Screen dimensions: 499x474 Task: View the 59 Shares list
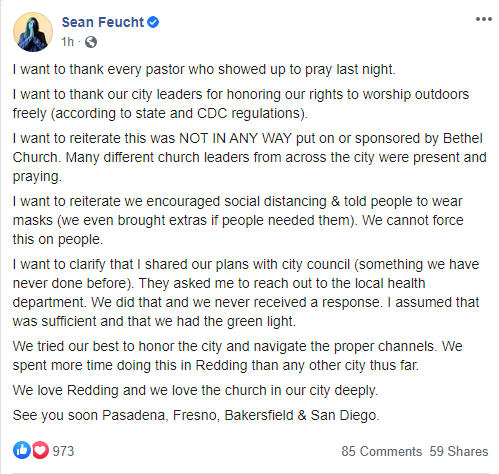(x=459, y=451)
